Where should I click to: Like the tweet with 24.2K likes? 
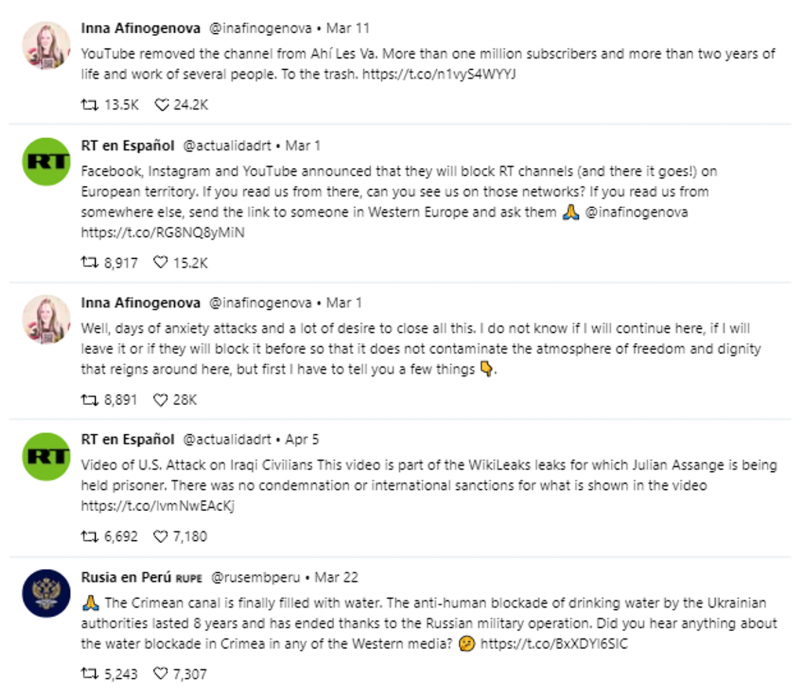(161, 105)
